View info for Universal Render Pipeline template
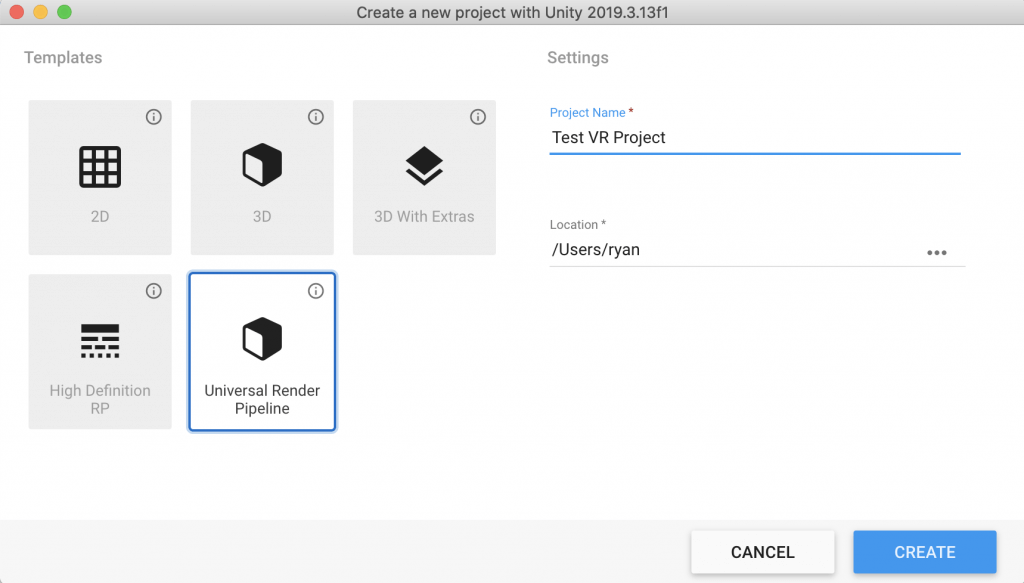This screenshot has height=583, width=1024. (316, 291)
